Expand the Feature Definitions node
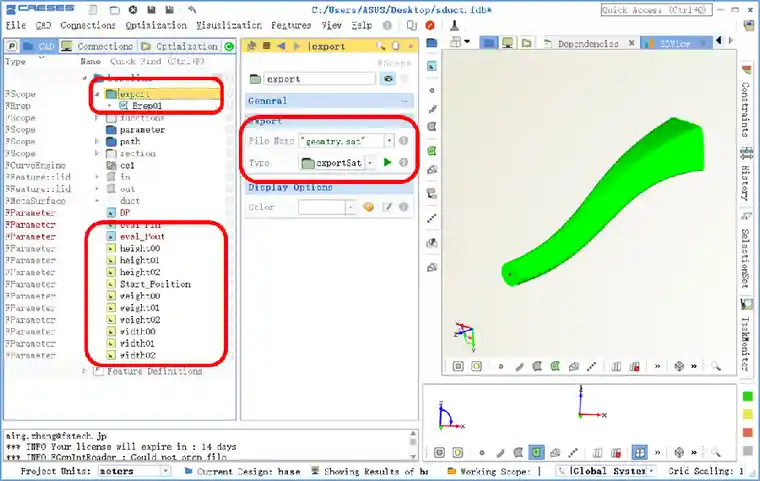 tap(84, 371)
